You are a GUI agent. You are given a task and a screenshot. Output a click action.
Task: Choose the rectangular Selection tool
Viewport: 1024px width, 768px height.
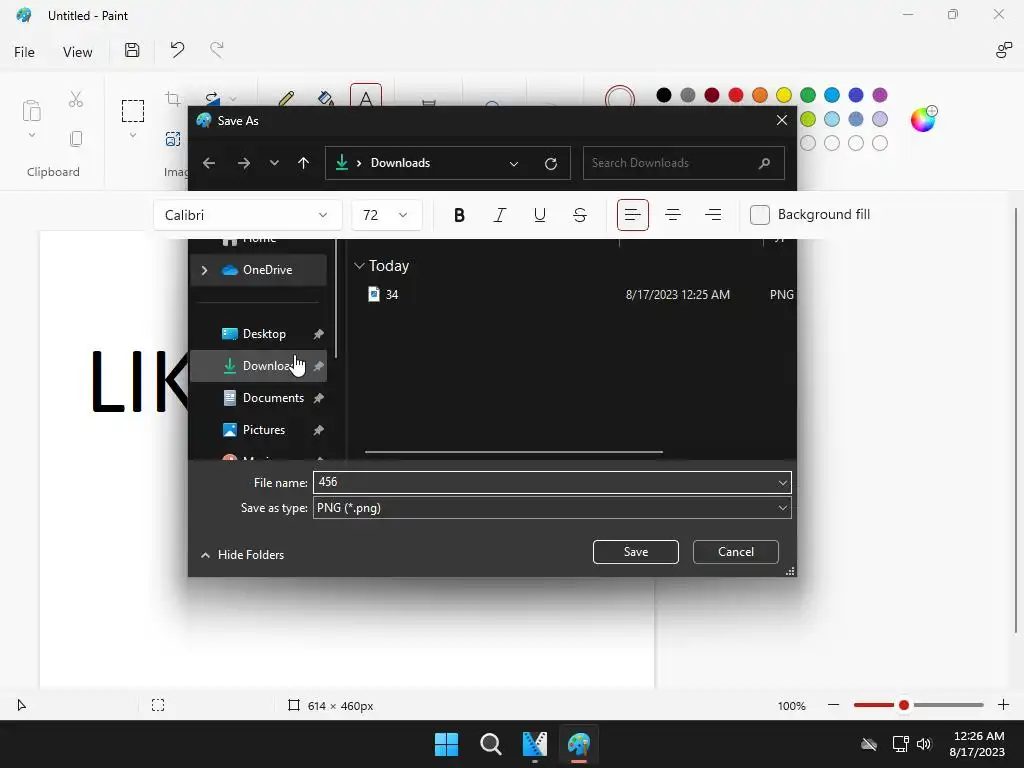133,111
